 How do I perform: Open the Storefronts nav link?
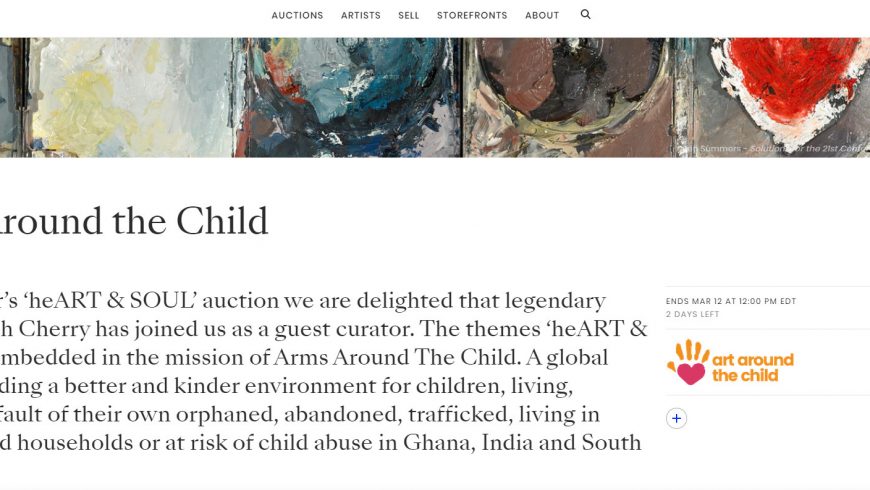click(472, 16)
